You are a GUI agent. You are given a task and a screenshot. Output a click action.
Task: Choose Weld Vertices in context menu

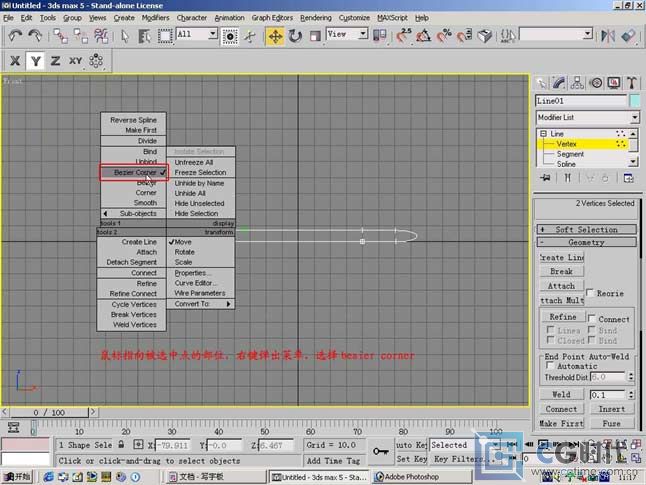point(132,324)
